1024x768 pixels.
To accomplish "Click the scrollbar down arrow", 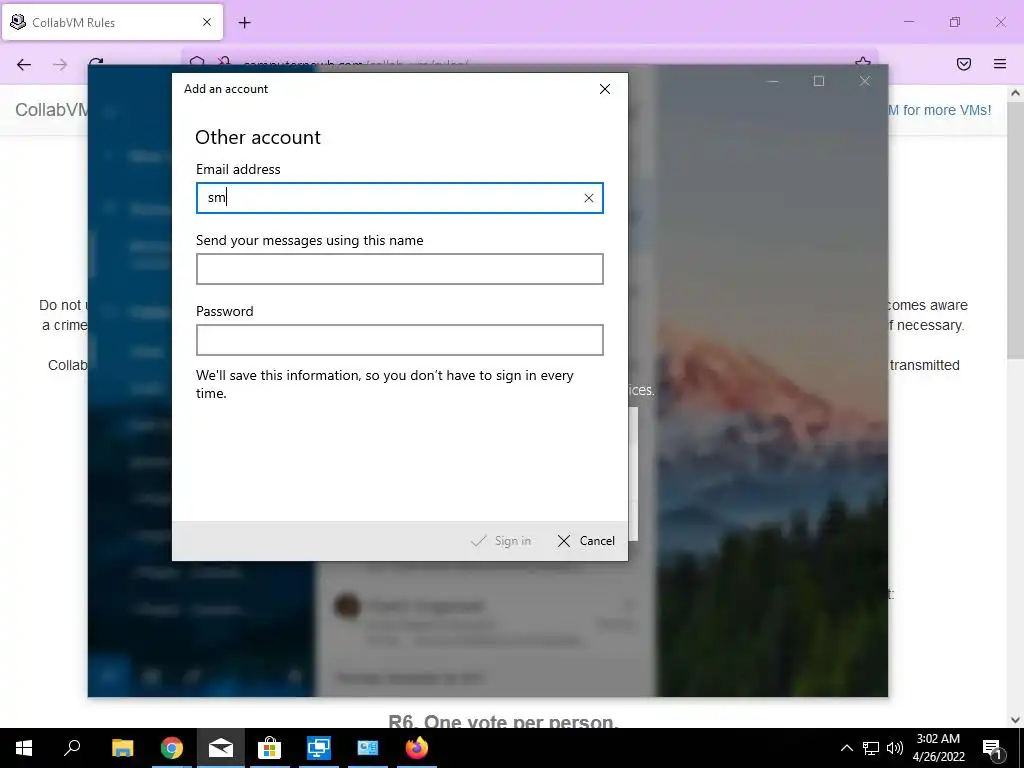I will point(1015,720).
